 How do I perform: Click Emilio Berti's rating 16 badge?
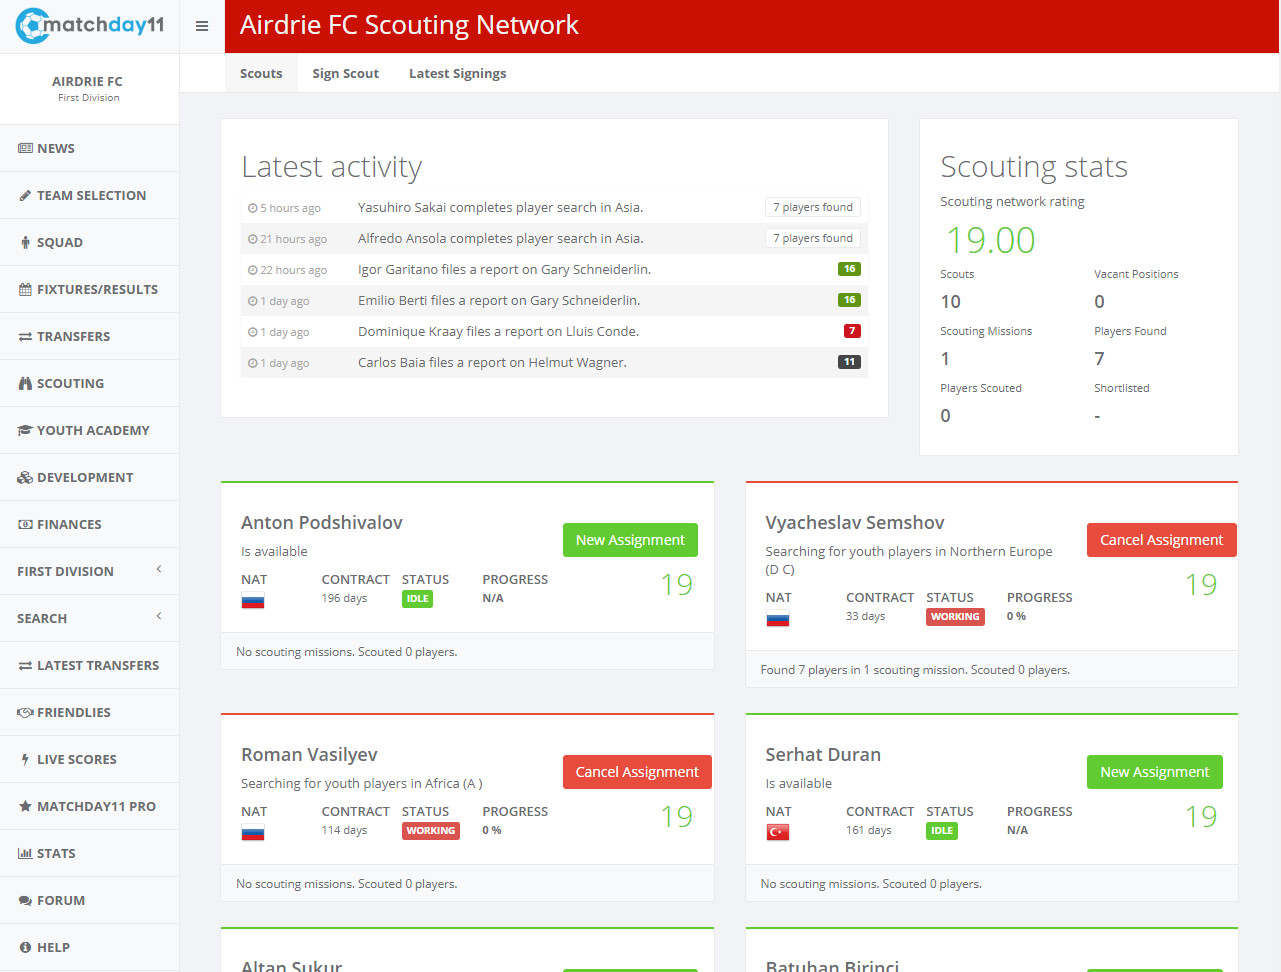point(849,300)
